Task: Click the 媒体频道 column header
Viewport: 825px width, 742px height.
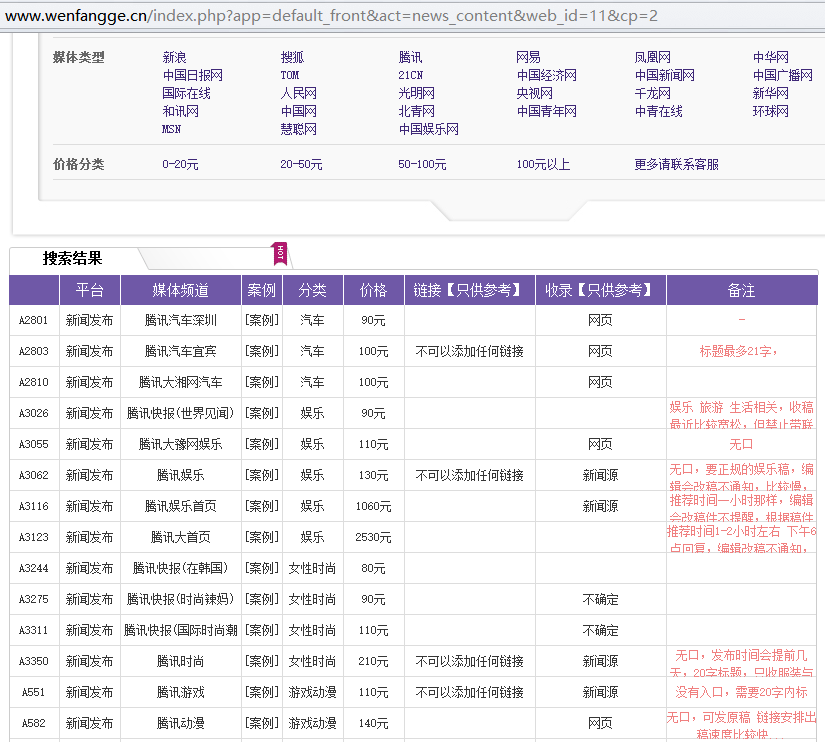Action: (x=180, y=291)
